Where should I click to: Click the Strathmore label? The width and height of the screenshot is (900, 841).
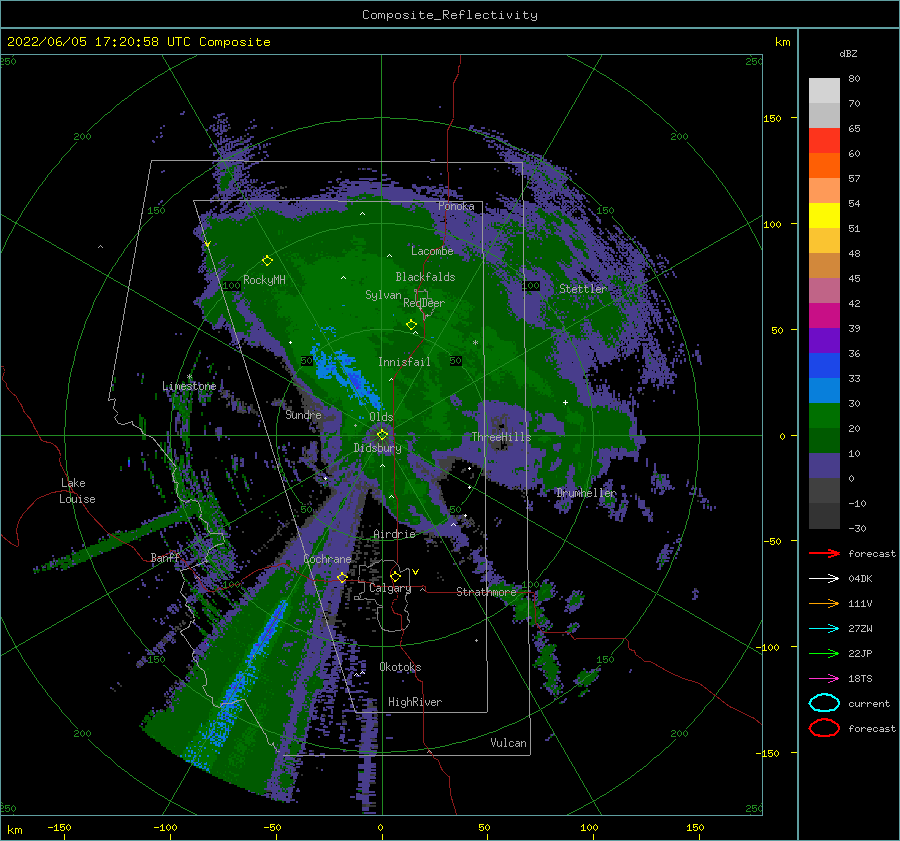[x=486, y=591]
